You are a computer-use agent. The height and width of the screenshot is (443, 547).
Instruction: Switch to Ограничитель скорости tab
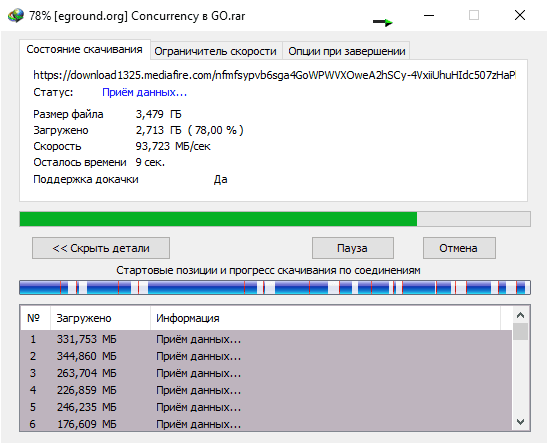click(x=216, y=51)
